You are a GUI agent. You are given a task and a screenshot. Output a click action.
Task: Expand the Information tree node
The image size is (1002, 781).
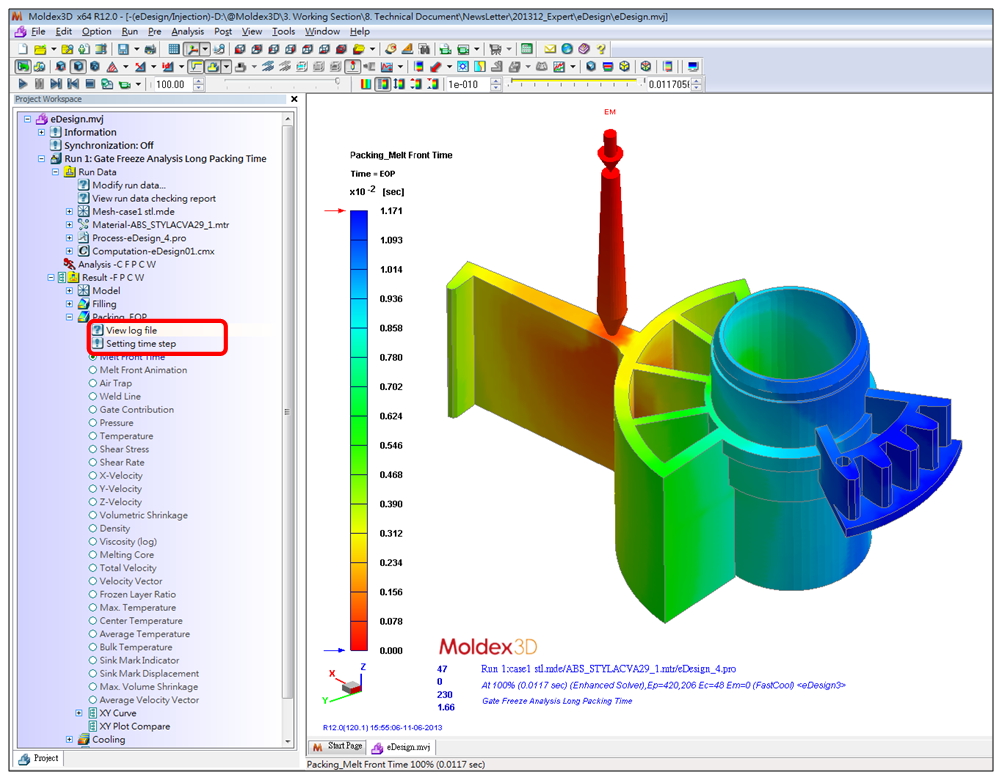pos(42,132)
